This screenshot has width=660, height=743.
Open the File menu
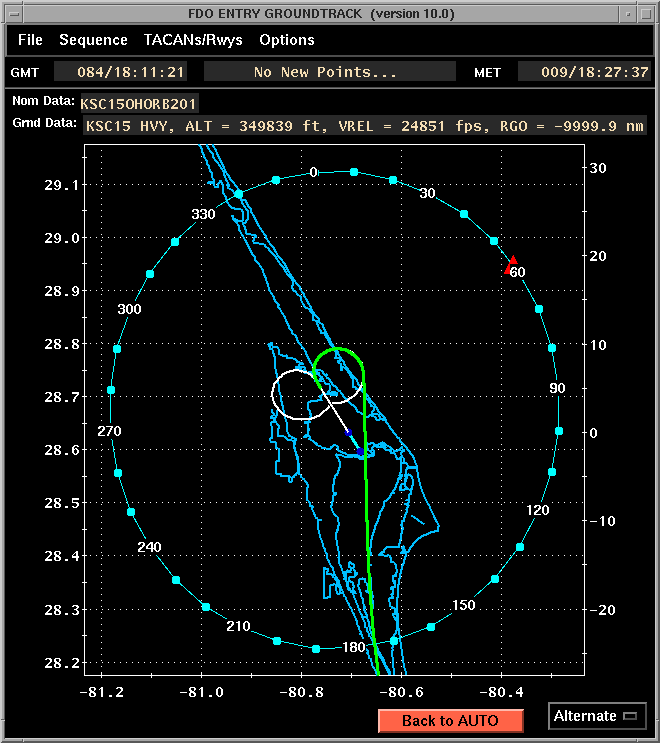coord(30,40)
